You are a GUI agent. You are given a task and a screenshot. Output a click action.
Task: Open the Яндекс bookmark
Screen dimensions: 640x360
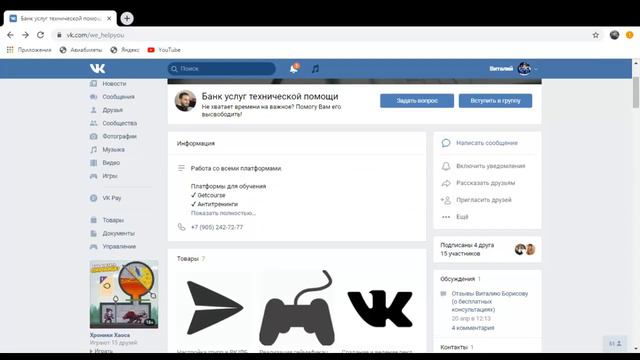tap(125, 50)
